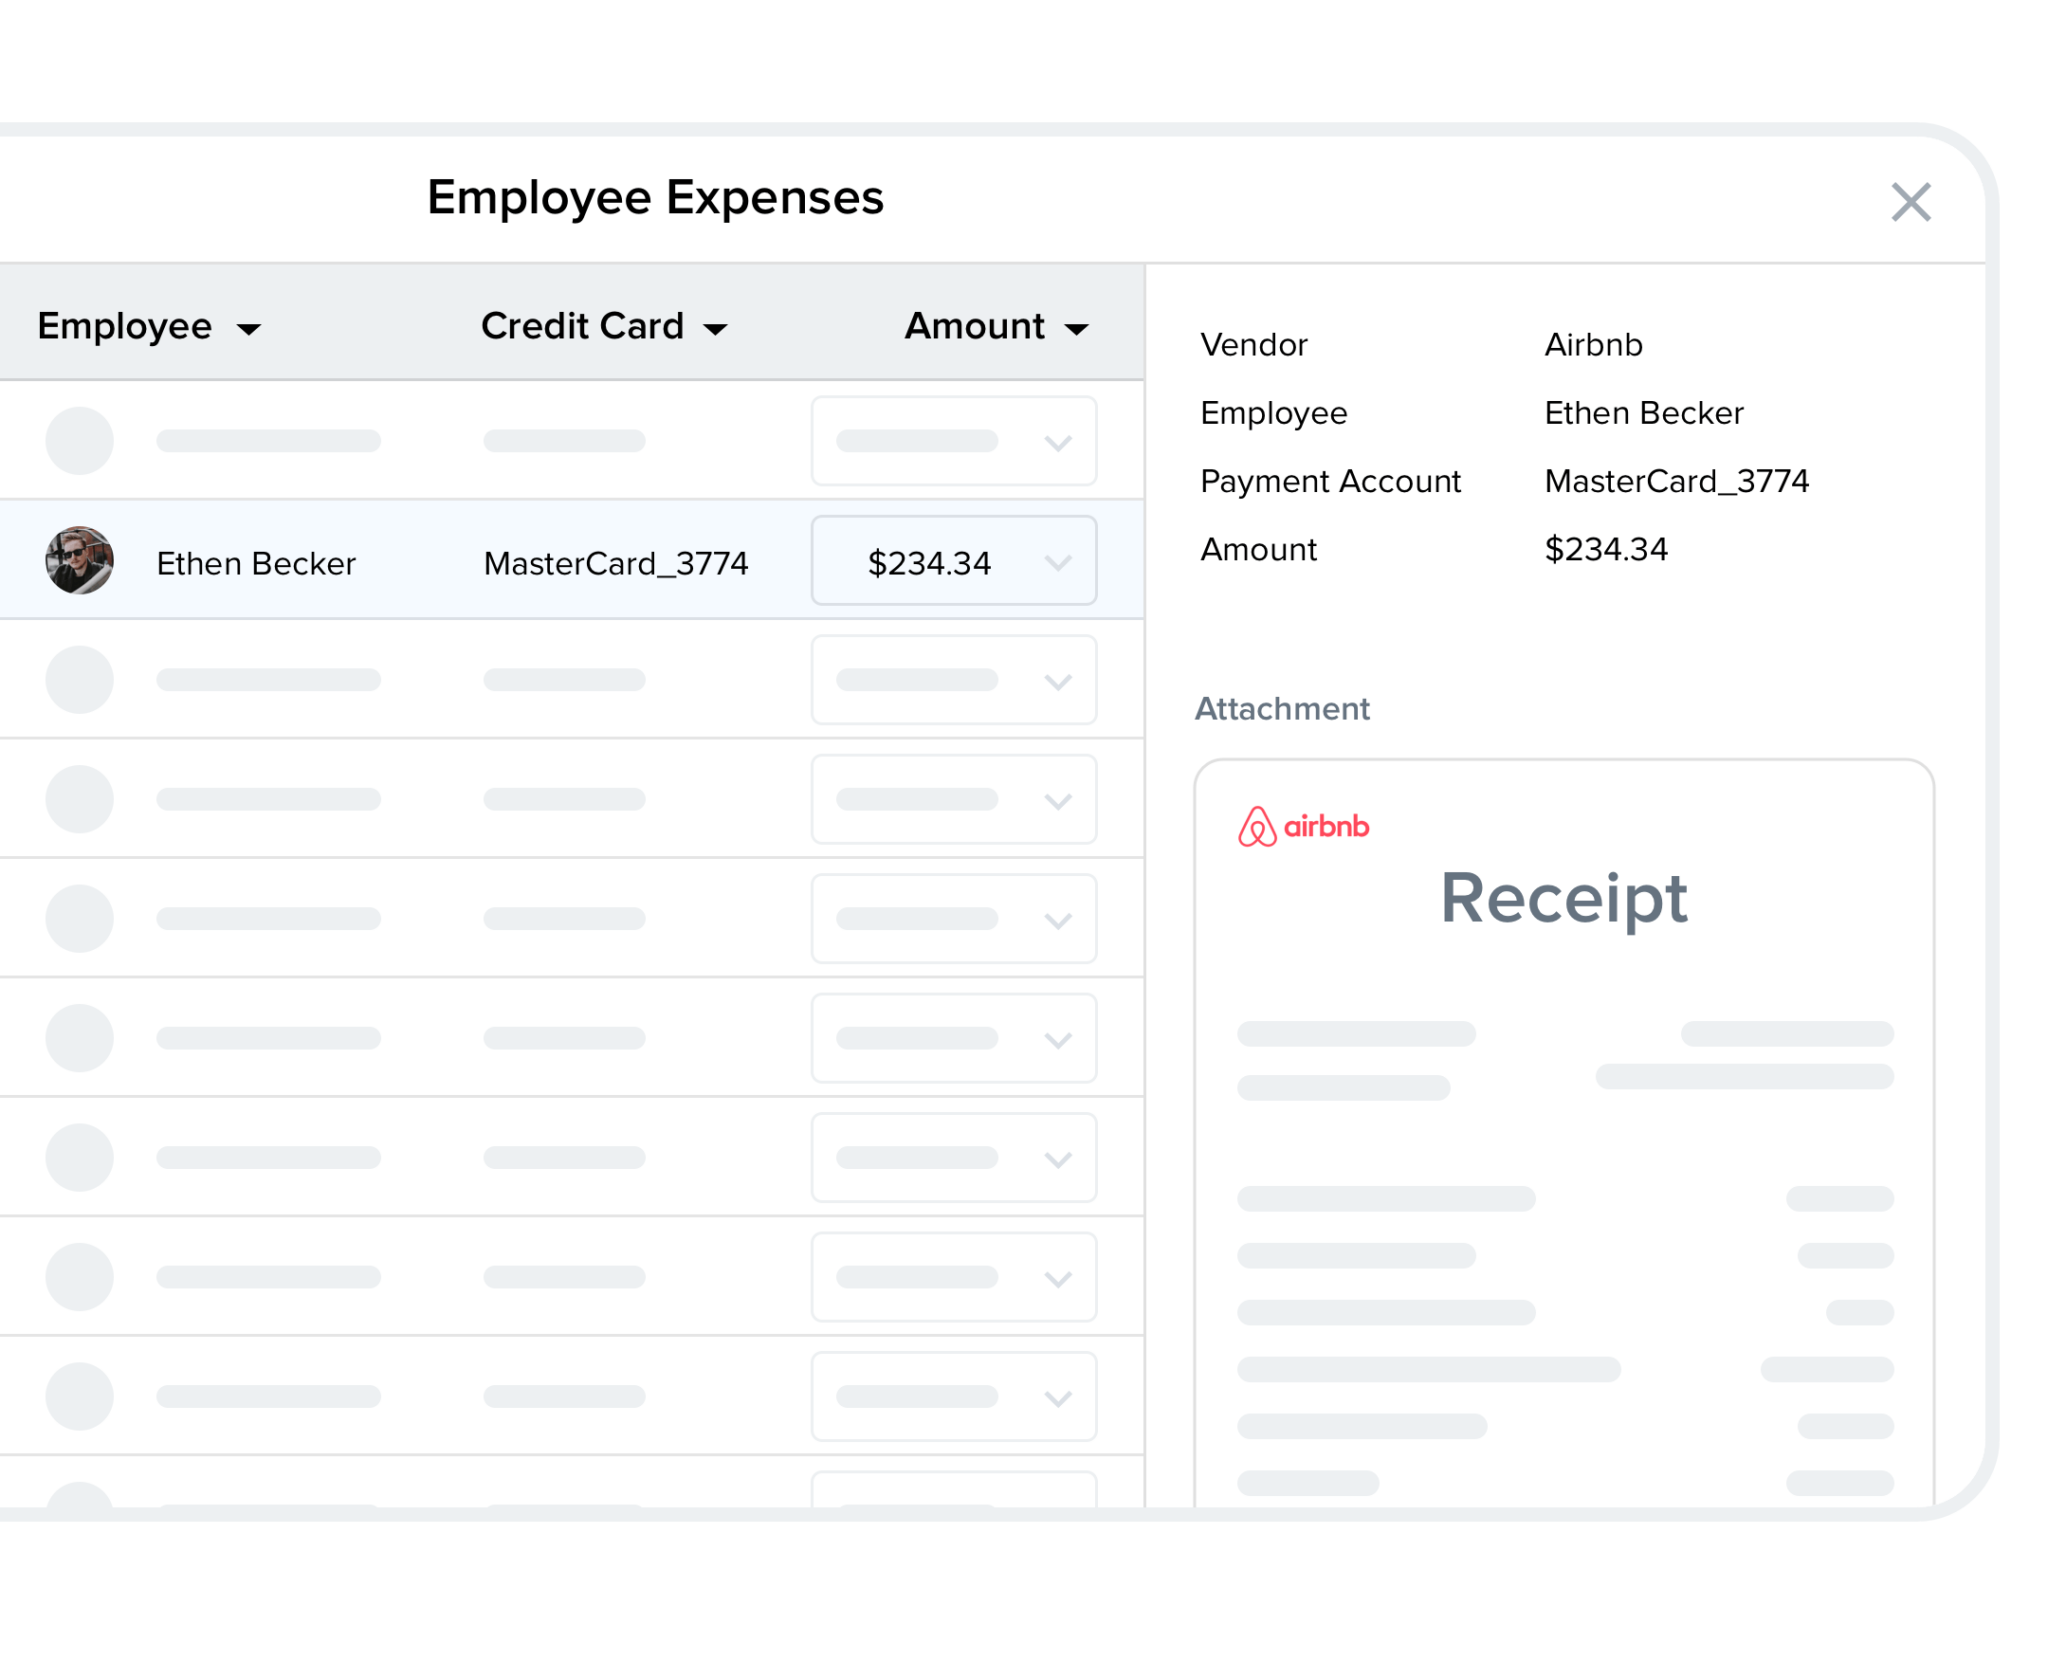Image resolution: width=2048 pixels, height=1661 pixels.
Task: Click the placeholder avatar below Ethen Becker
Action: (79, 680)
